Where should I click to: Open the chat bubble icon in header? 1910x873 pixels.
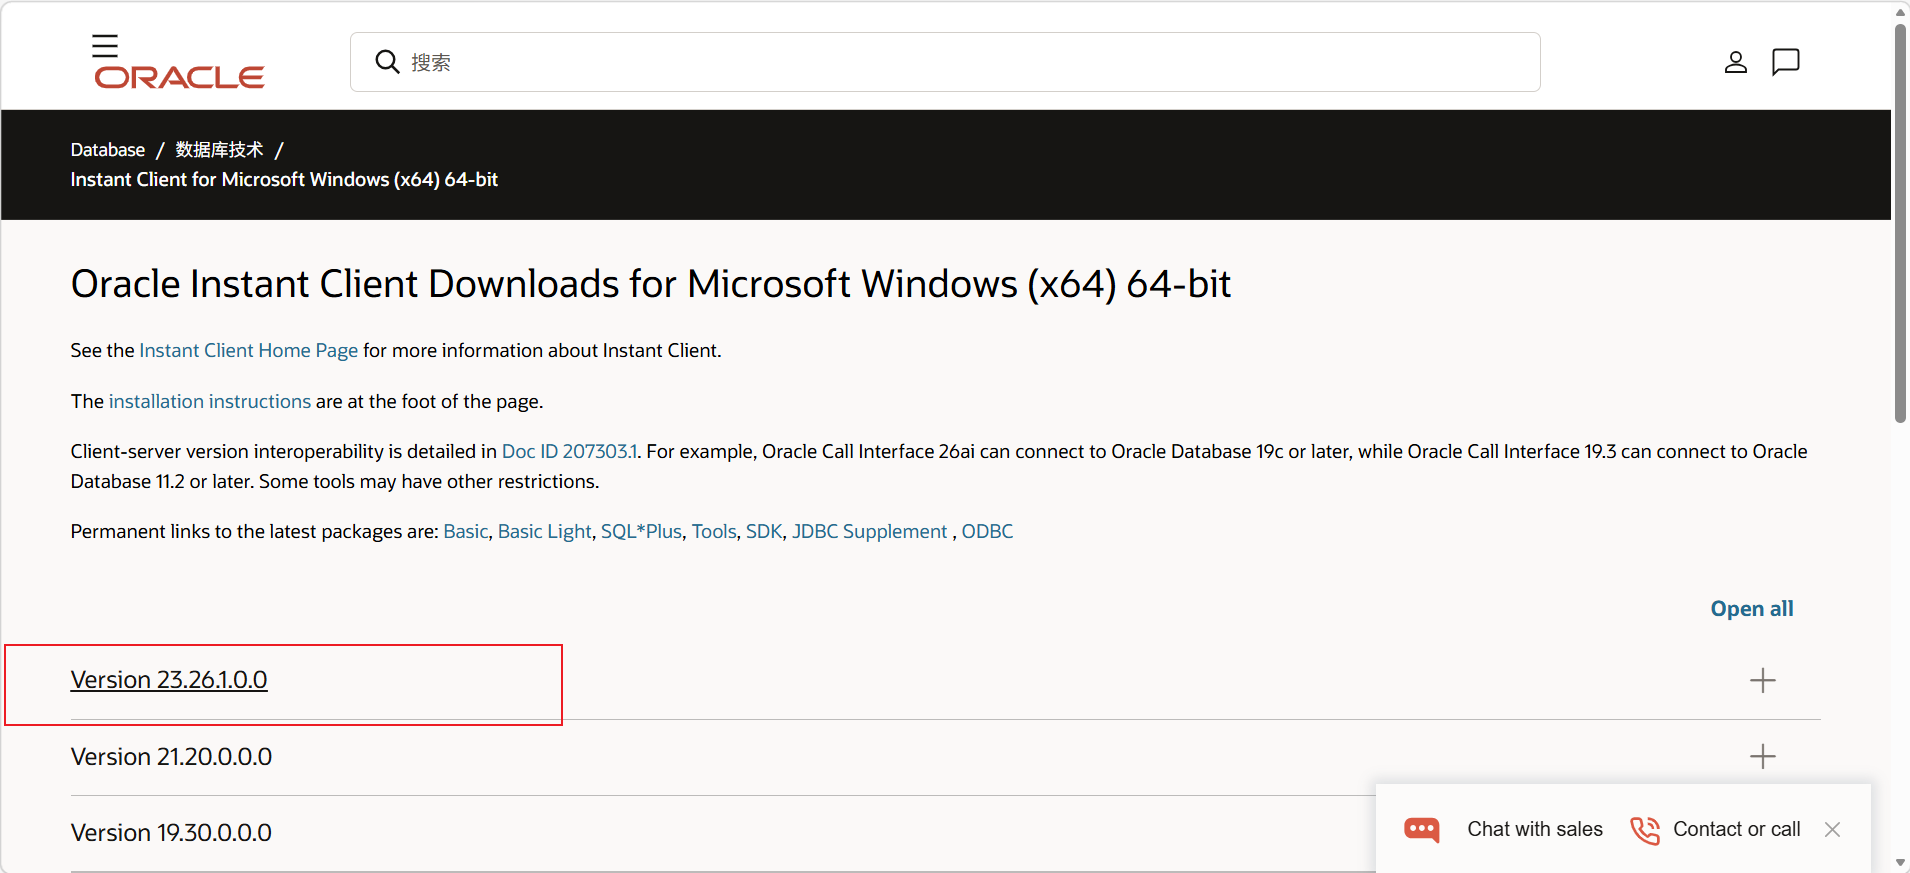(1786, 62)
